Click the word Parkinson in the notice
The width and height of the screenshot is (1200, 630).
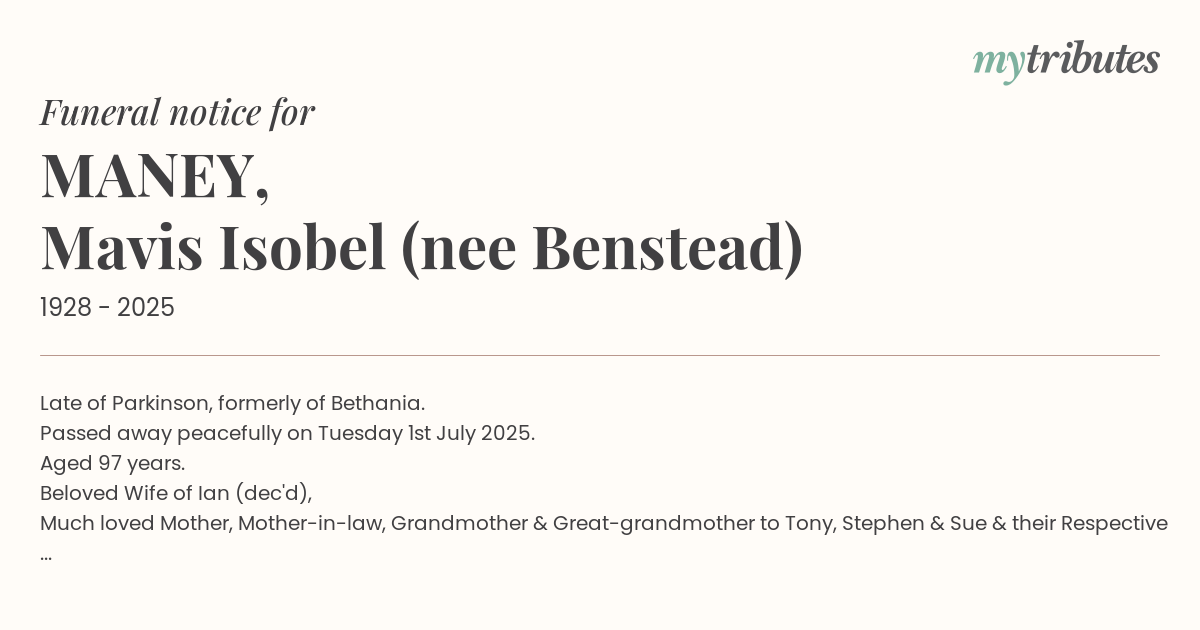(161, 403)
